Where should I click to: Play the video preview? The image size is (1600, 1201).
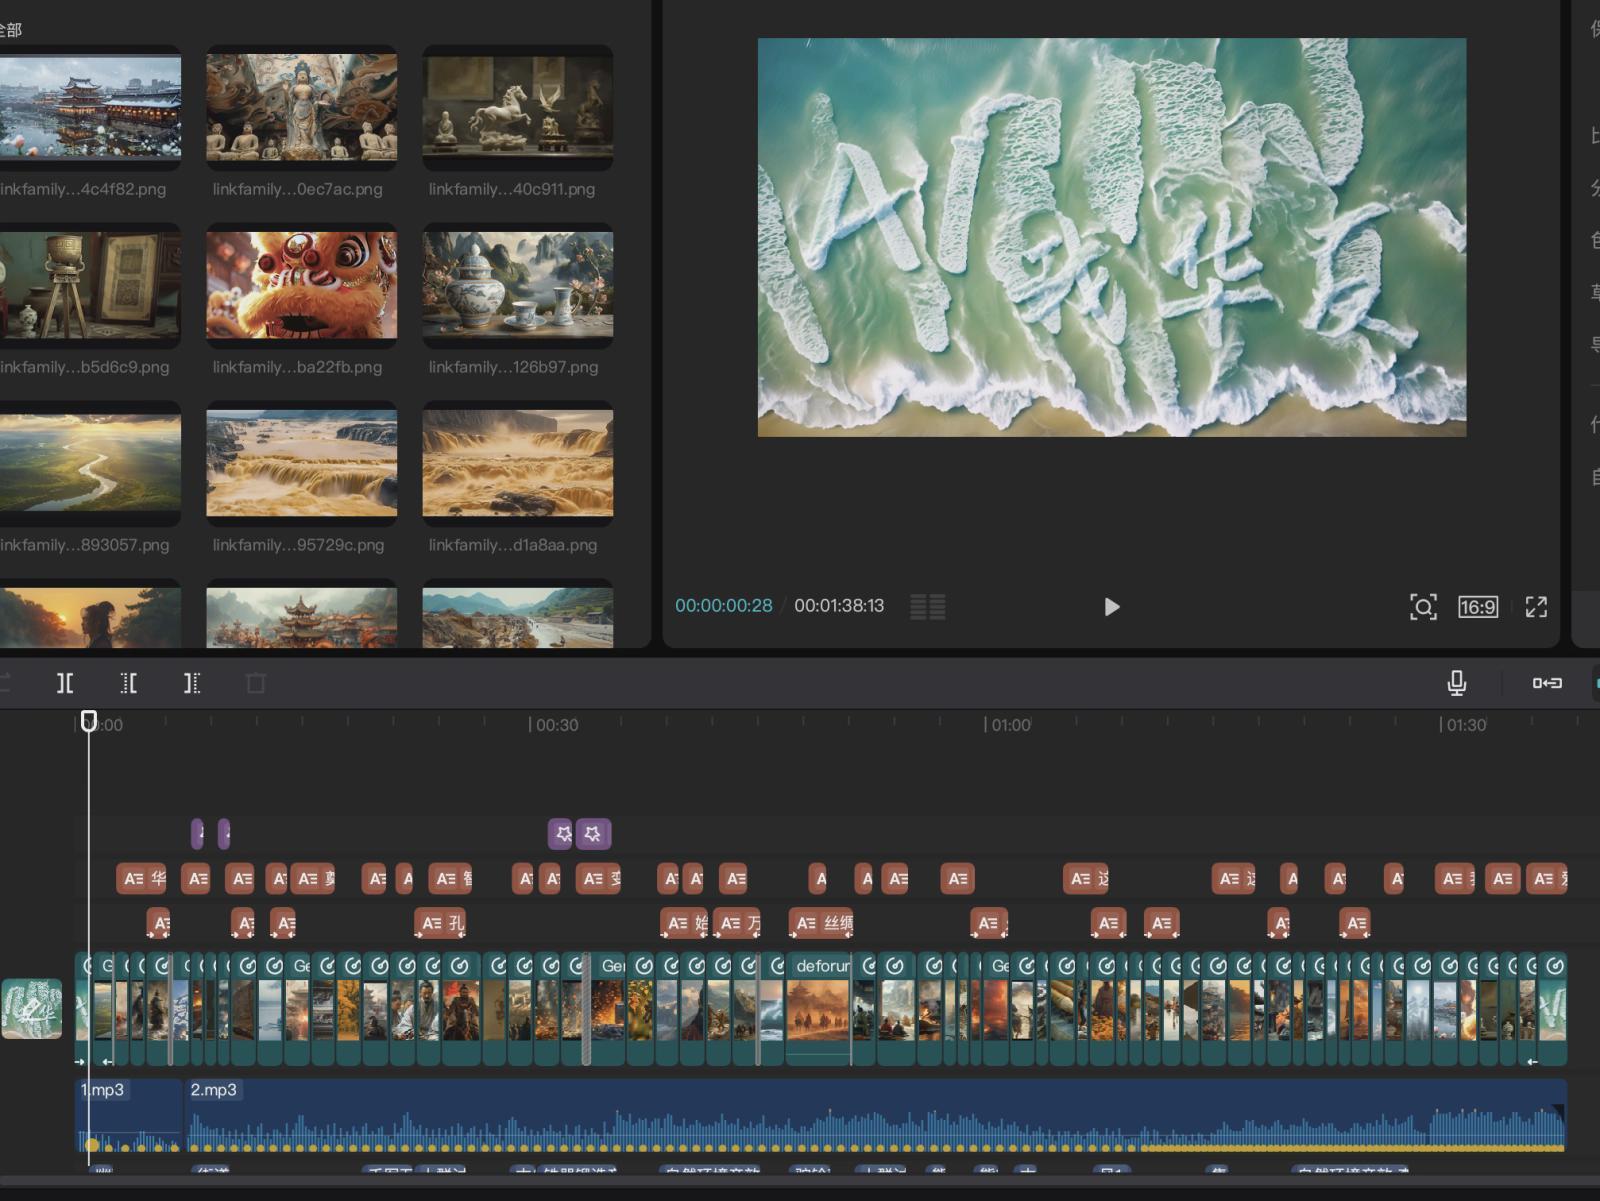(x=1111, y=607)
